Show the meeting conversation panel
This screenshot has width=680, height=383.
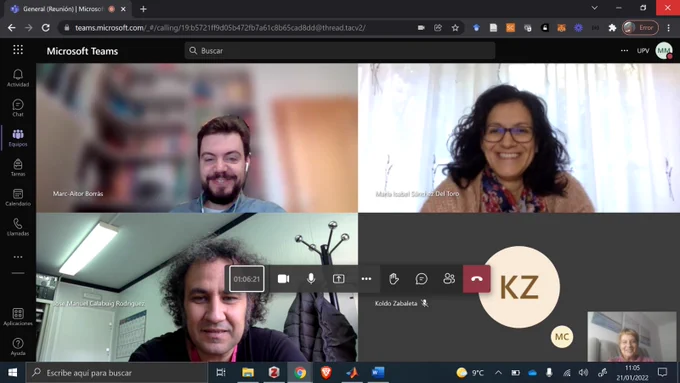tap(422, 278)
